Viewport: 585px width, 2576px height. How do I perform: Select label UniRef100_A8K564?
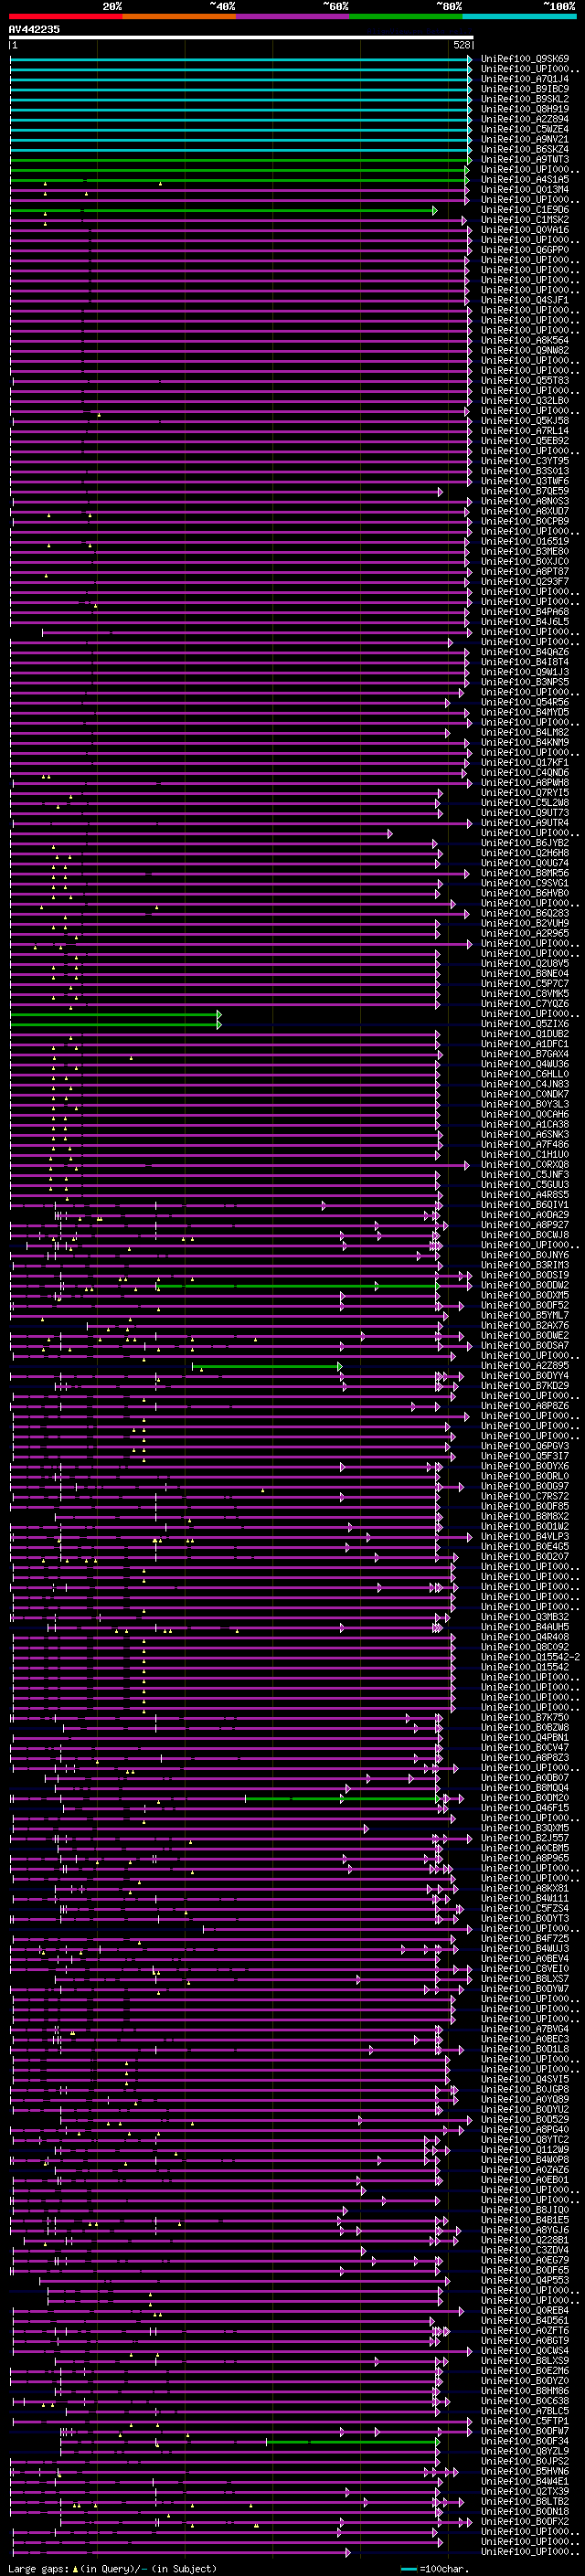pyautogui.click(x=525, y=340)
